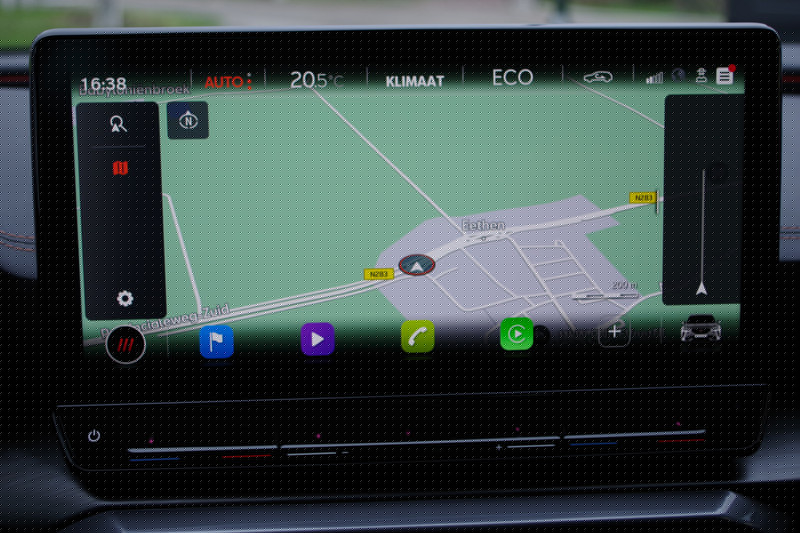Tap the red map view icon
This screenshot has height=533, width=800.
[x=120, y=168]
